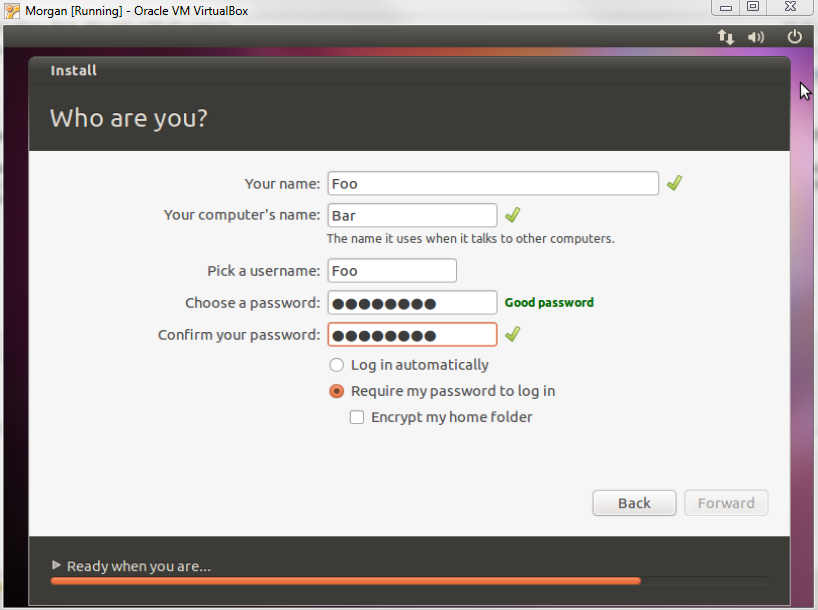The height and width of the screenshot is (610, 818).
Task: Click green checkmark beside Your name field
Action: click(x=674, y=183)
